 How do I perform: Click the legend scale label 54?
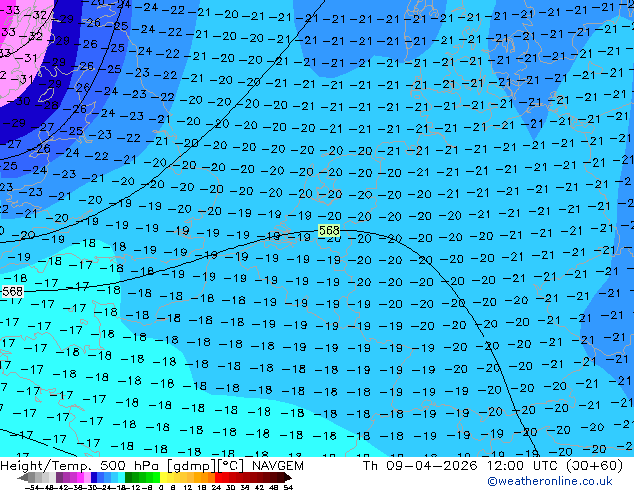click(x=288, y=487)
